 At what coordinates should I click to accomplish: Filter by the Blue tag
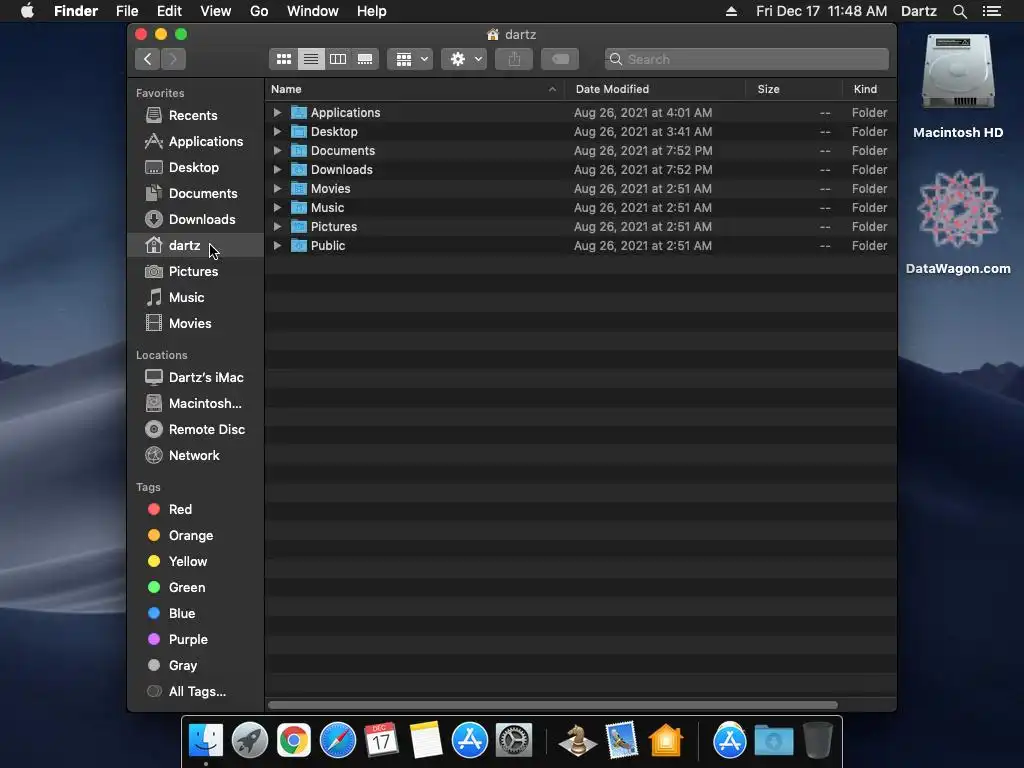[x=195, y=614]
